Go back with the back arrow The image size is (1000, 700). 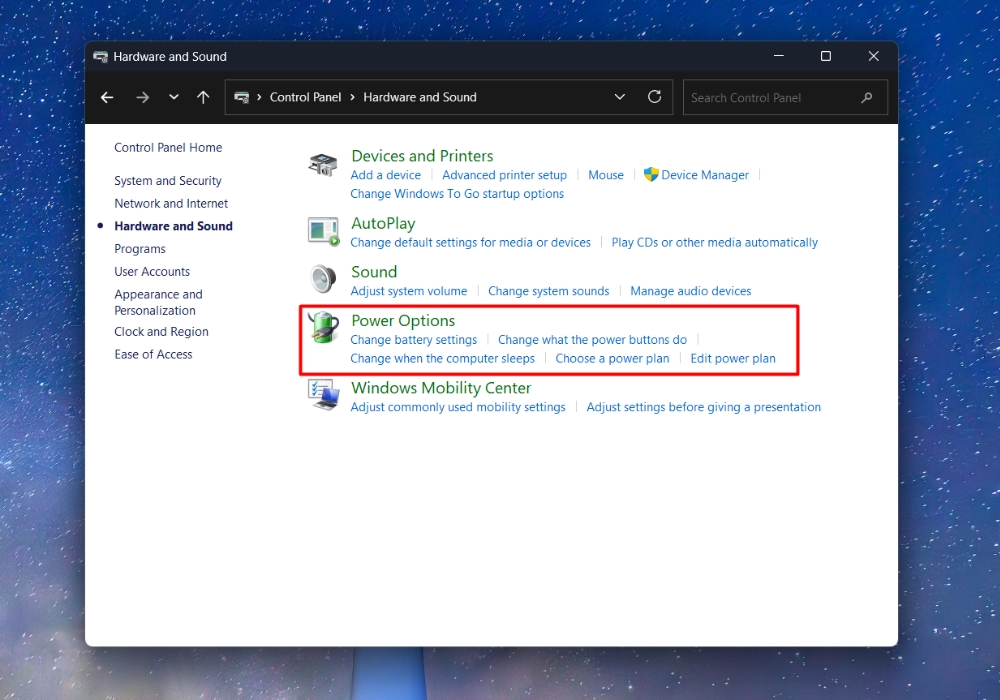point(107,98)
